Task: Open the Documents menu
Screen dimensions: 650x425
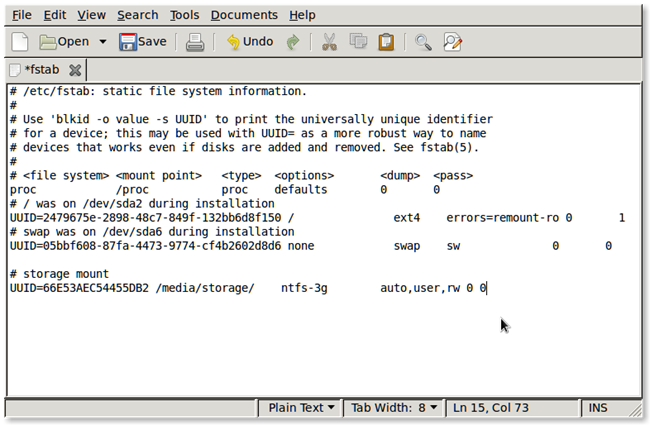Action: point(244,15)
